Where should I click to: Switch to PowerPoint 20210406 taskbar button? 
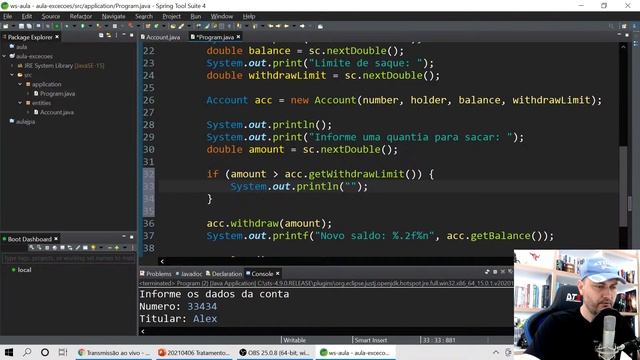(x=194, y=352)
